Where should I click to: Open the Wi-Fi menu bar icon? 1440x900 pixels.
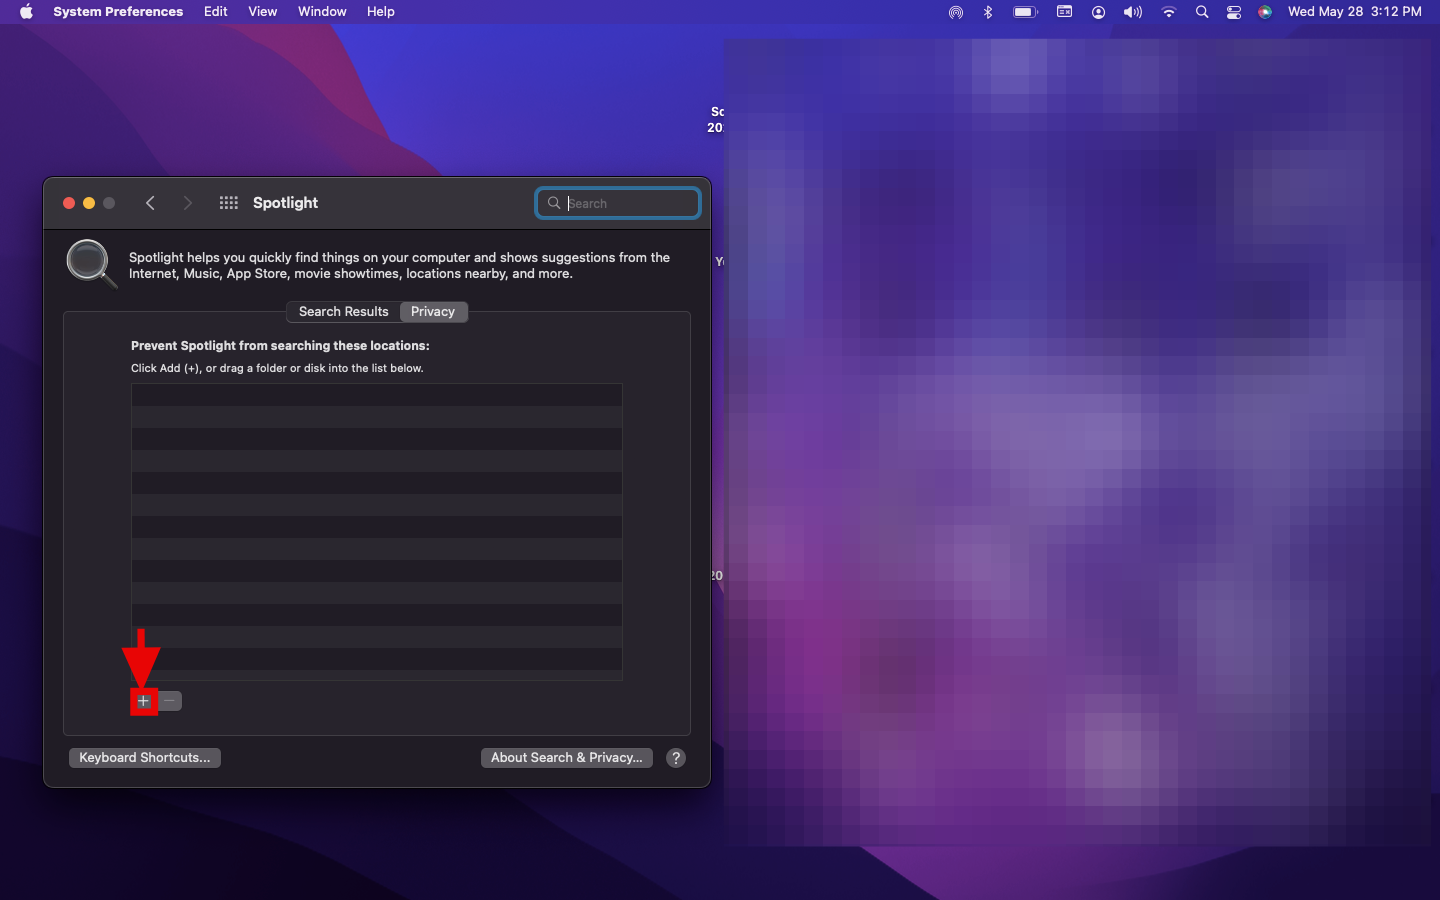pyautogui.click(x=1168, y=12)
